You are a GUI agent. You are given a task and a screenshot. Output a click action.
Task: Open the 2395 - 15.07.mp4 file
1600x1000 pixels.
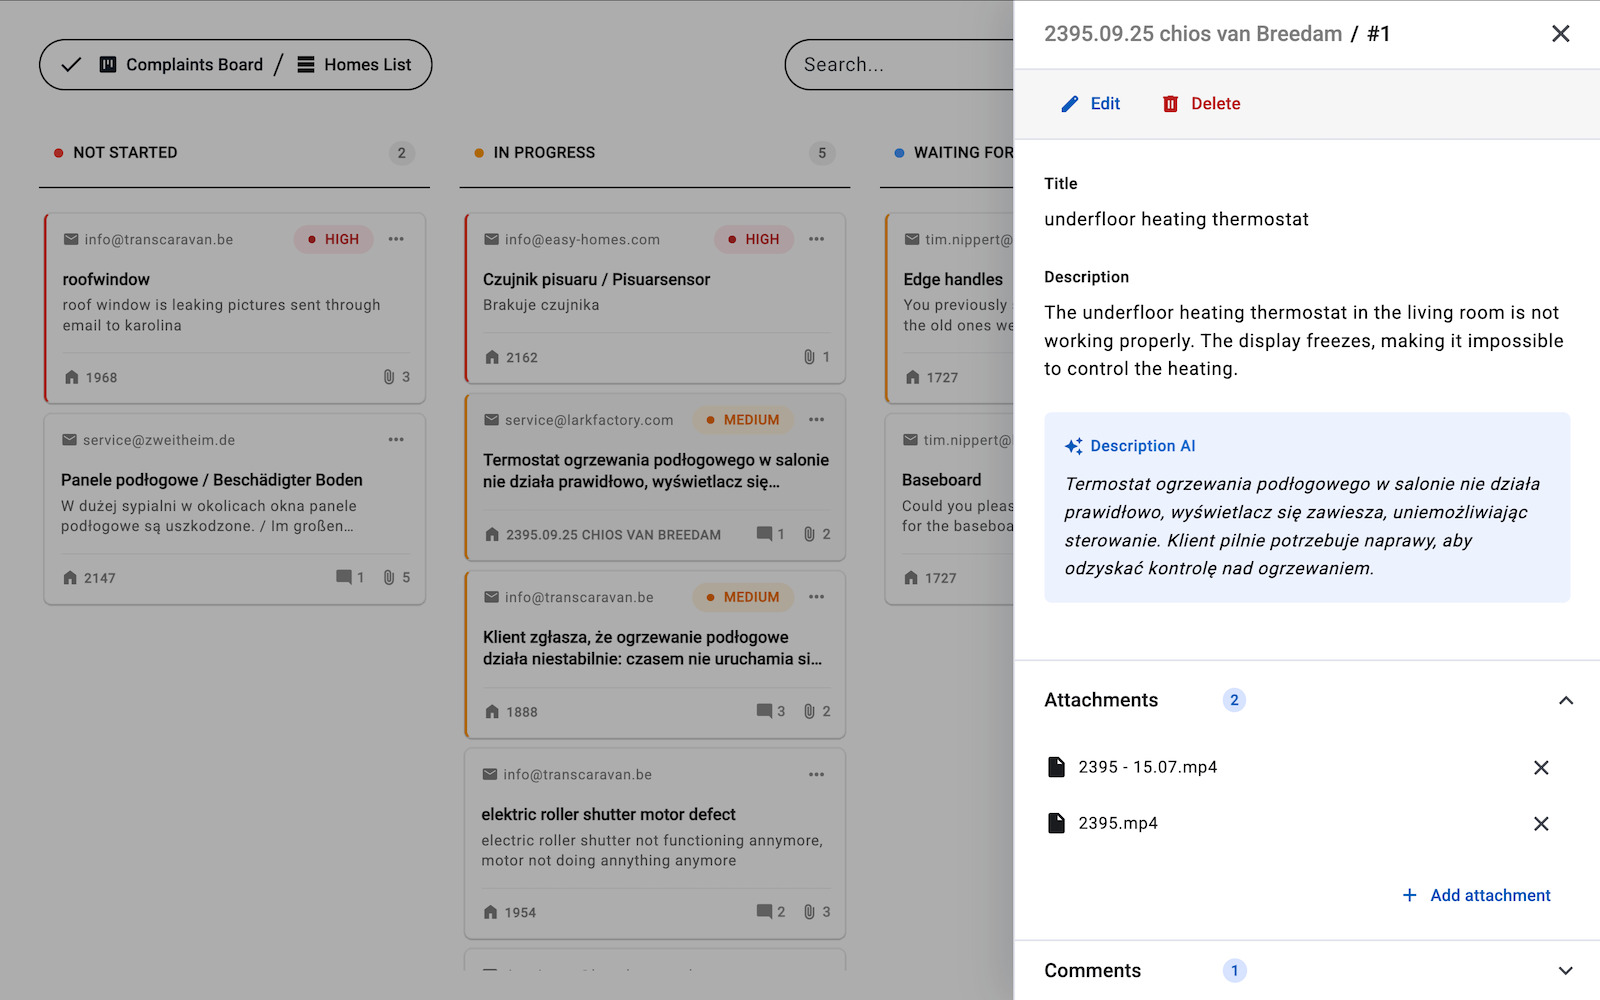[1147, 767]
